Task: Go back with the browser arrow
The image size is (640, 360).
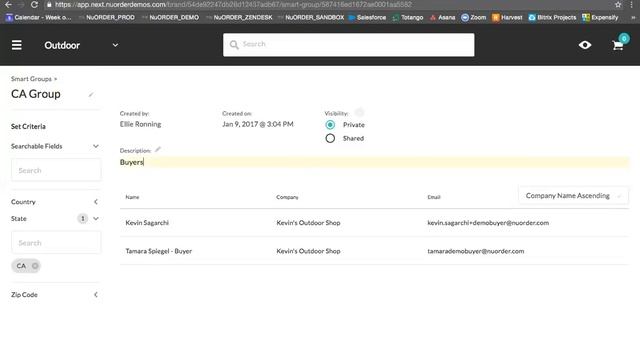Action: point(8,4)
